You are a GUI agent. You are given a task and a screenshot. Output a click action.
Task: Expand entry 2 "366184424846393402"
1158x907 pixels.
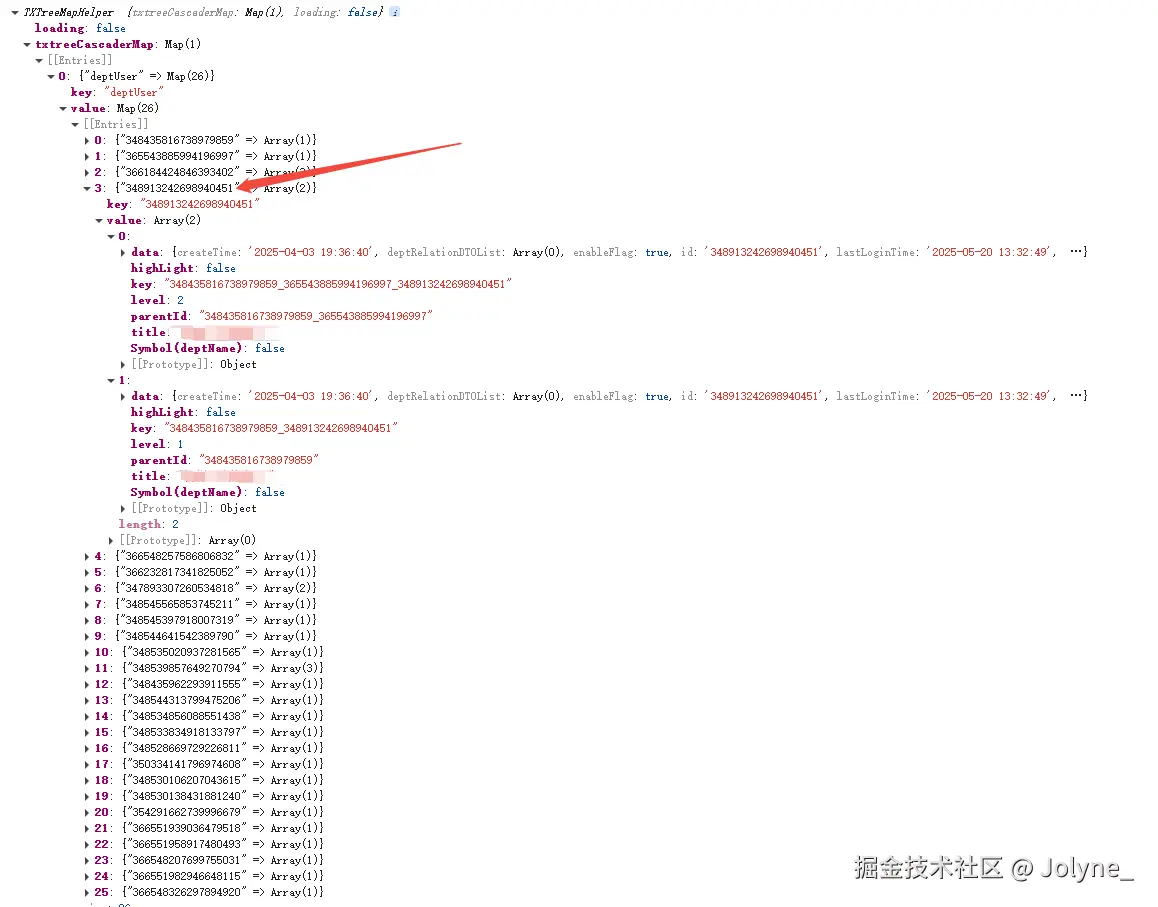[x=87, y=171]
